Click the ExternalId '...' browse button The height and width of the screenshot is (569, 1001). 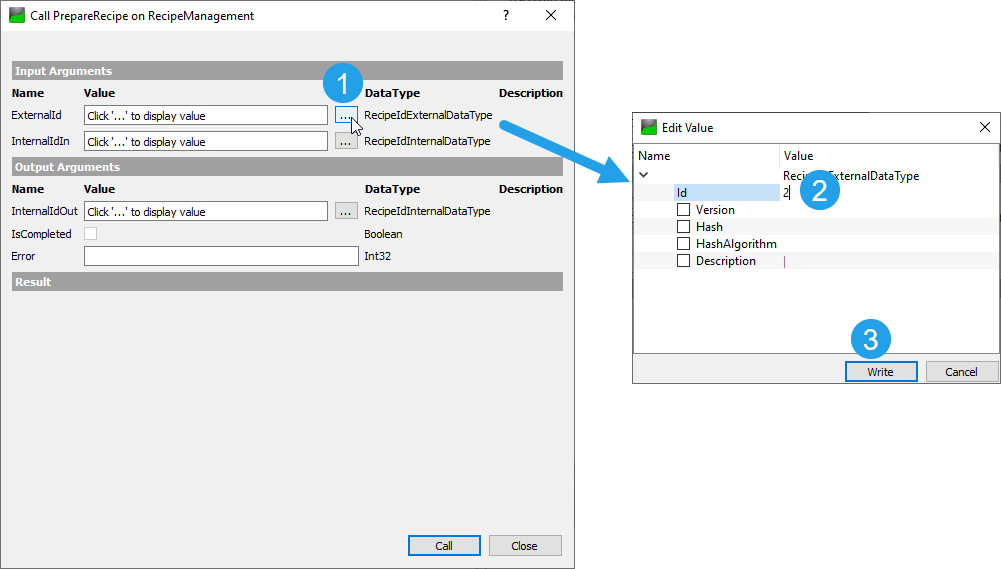click(346, 116)
